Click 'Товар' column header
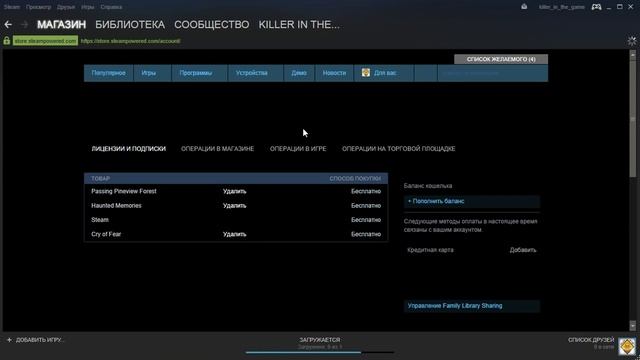Screen dimensions: 640x360 pyautogui.click(x=100, y=178)
